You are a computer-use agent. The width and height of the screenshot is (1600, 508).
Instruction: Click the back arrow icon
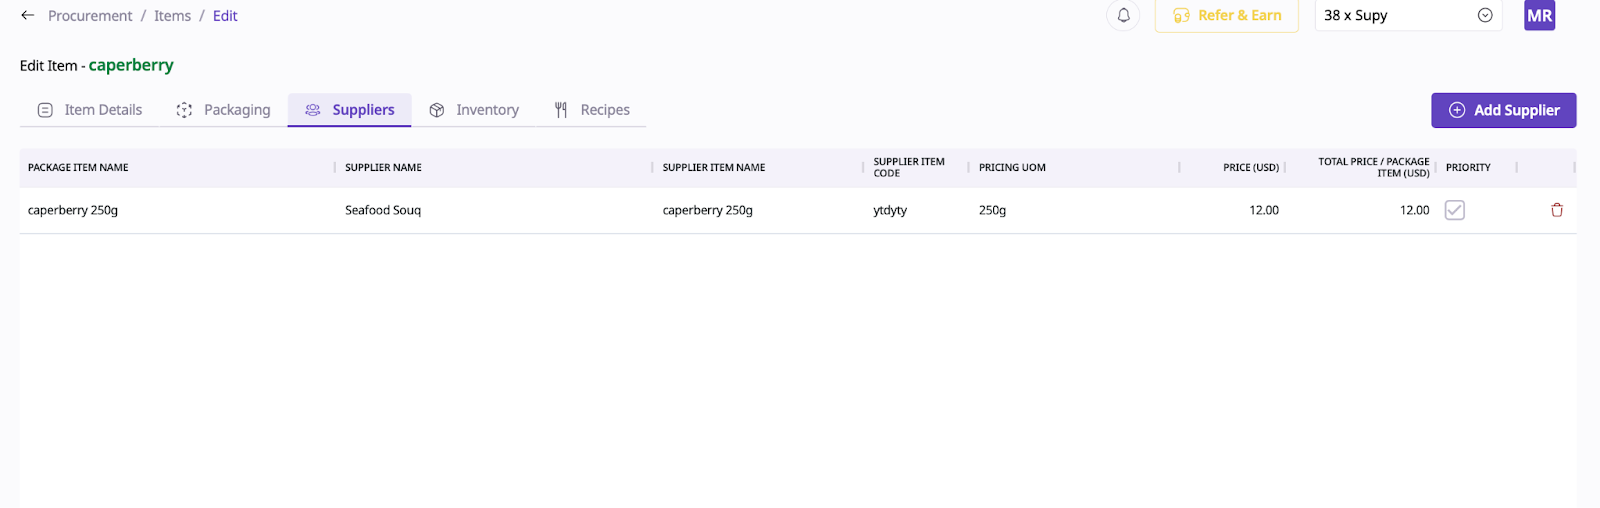(x=28, y=16)
